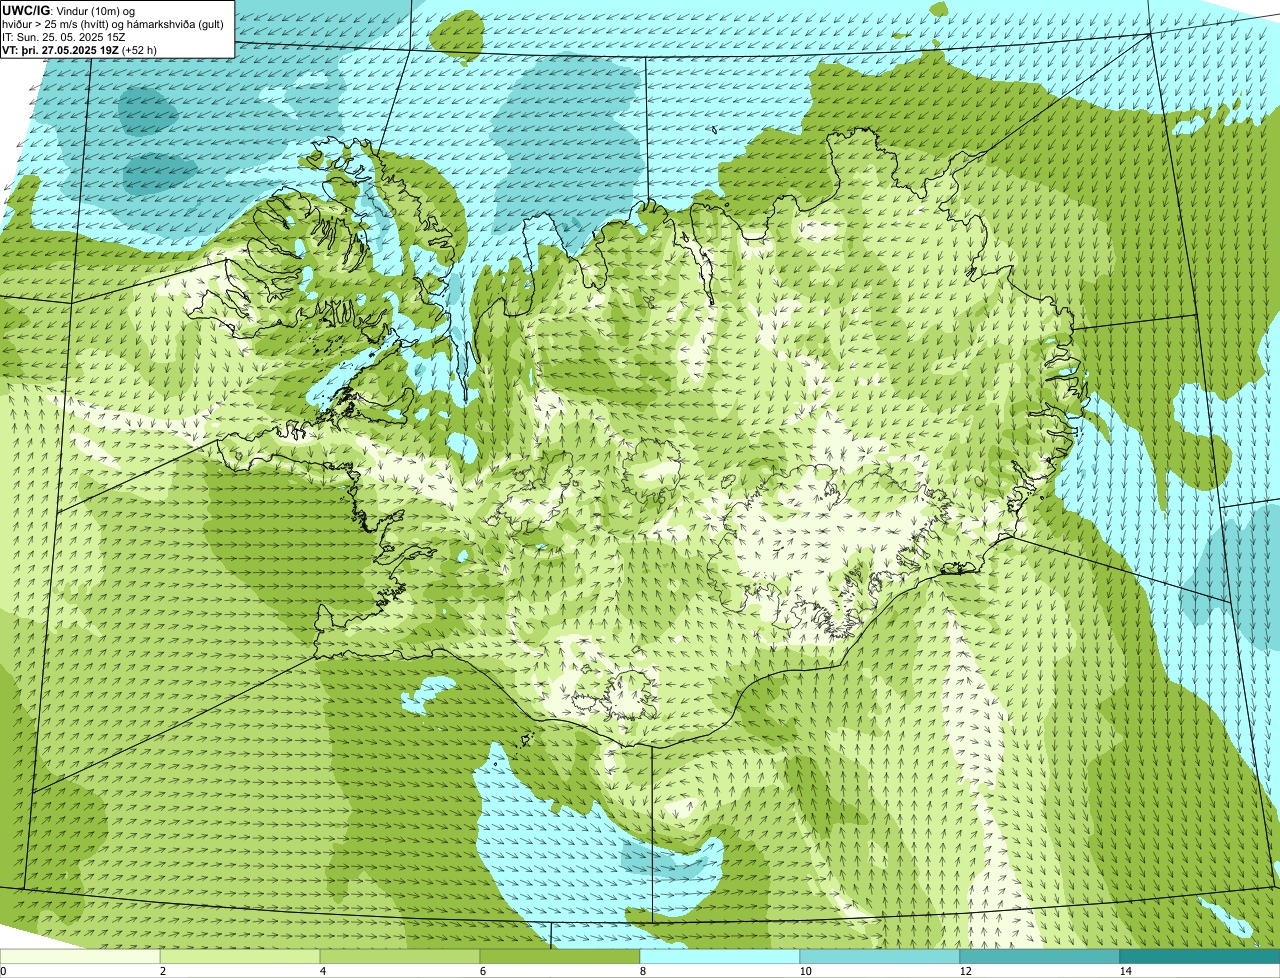The height and width of the screenshot is (978, 1280).
Task: Click the "UWC/IG: Vindur (10m) og" title line
Action: pyautogui.click(x=69, y=10)
